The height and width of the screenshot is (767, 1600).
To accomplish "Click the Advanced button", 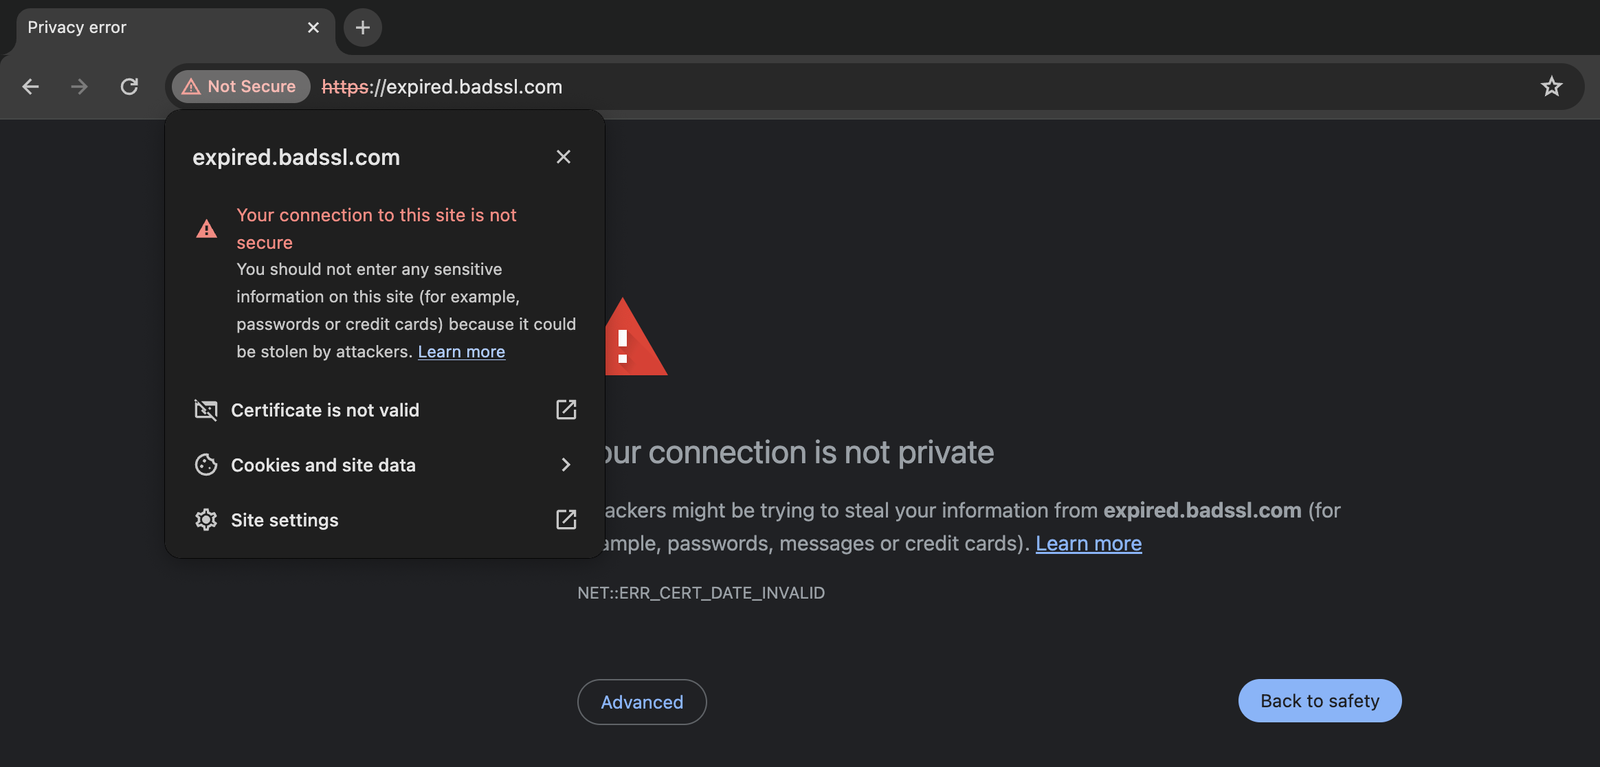I will click(x=642, y=702).
